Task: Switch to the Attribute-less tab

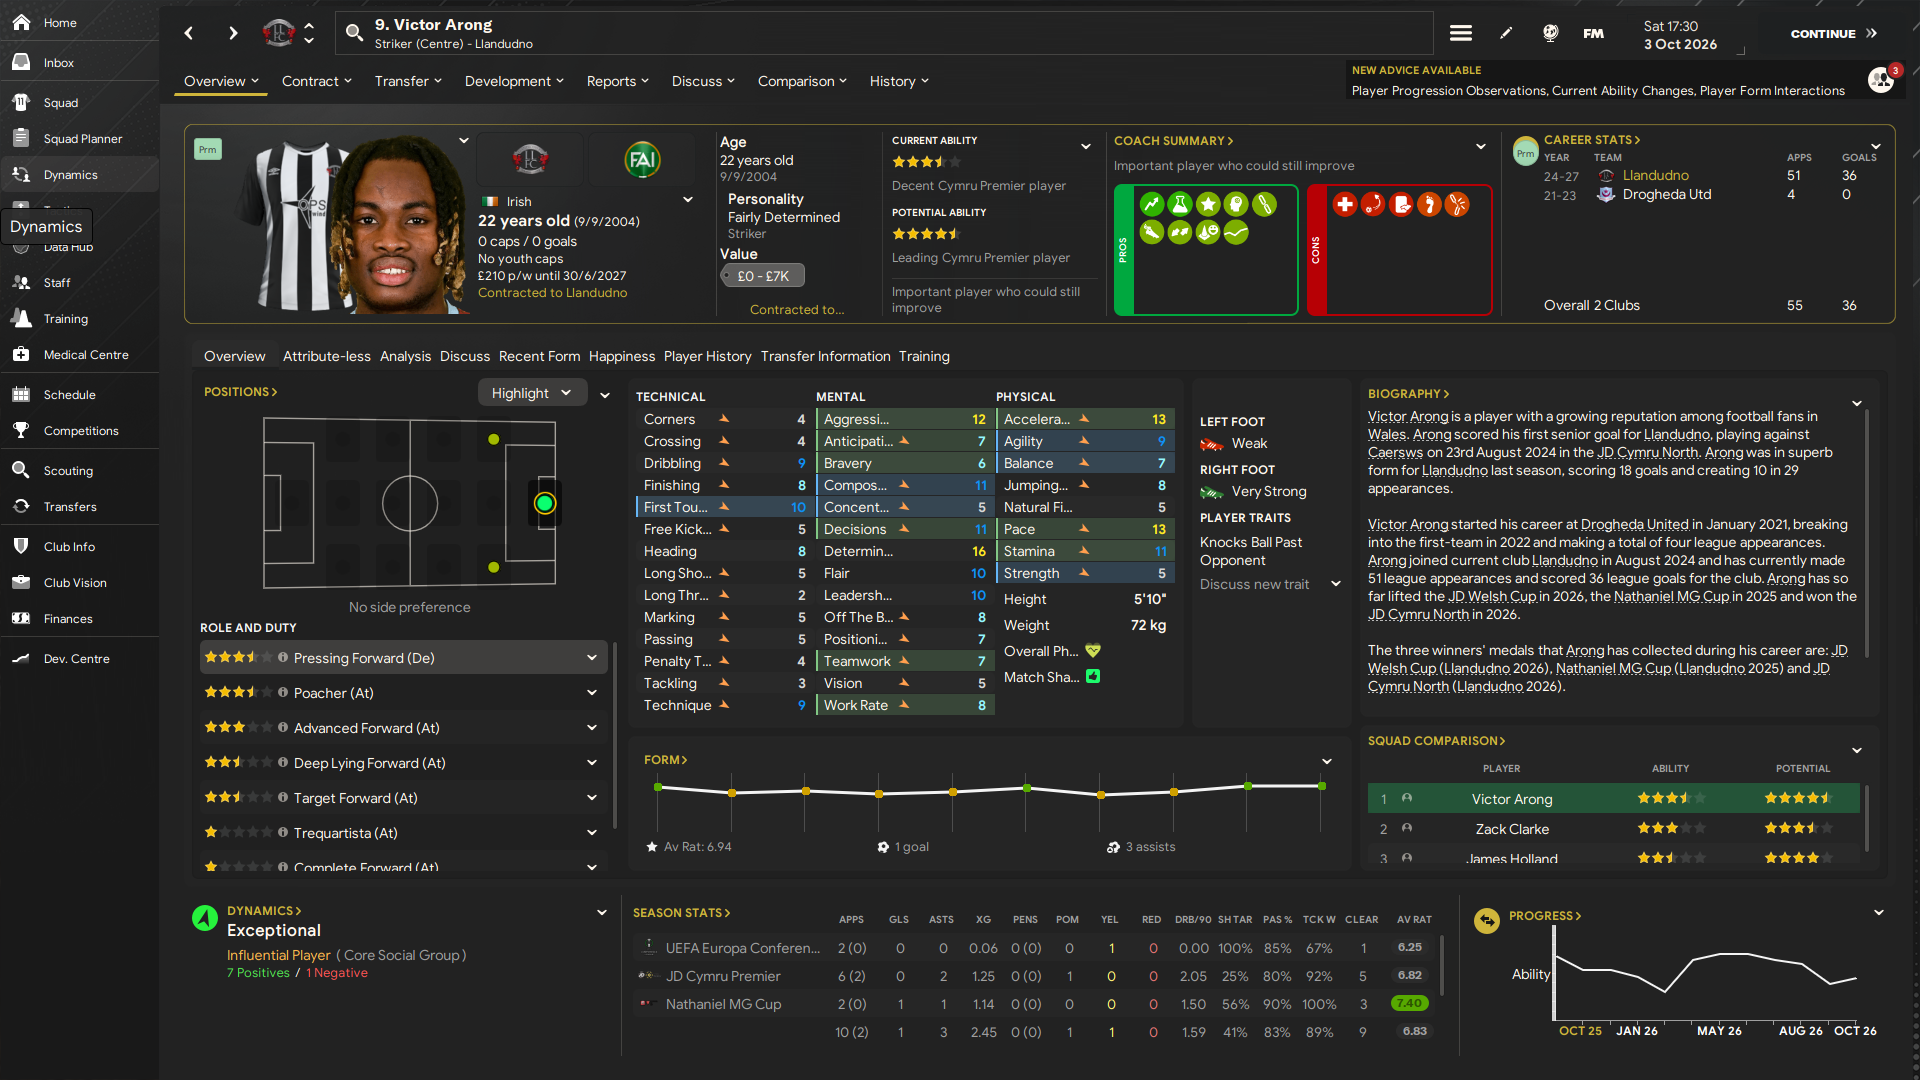Action: [x=326, y=356]
